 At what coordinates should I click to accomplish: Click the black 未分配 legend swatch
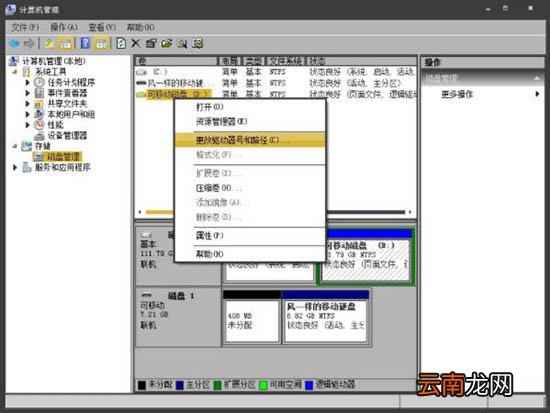point(142,385)
